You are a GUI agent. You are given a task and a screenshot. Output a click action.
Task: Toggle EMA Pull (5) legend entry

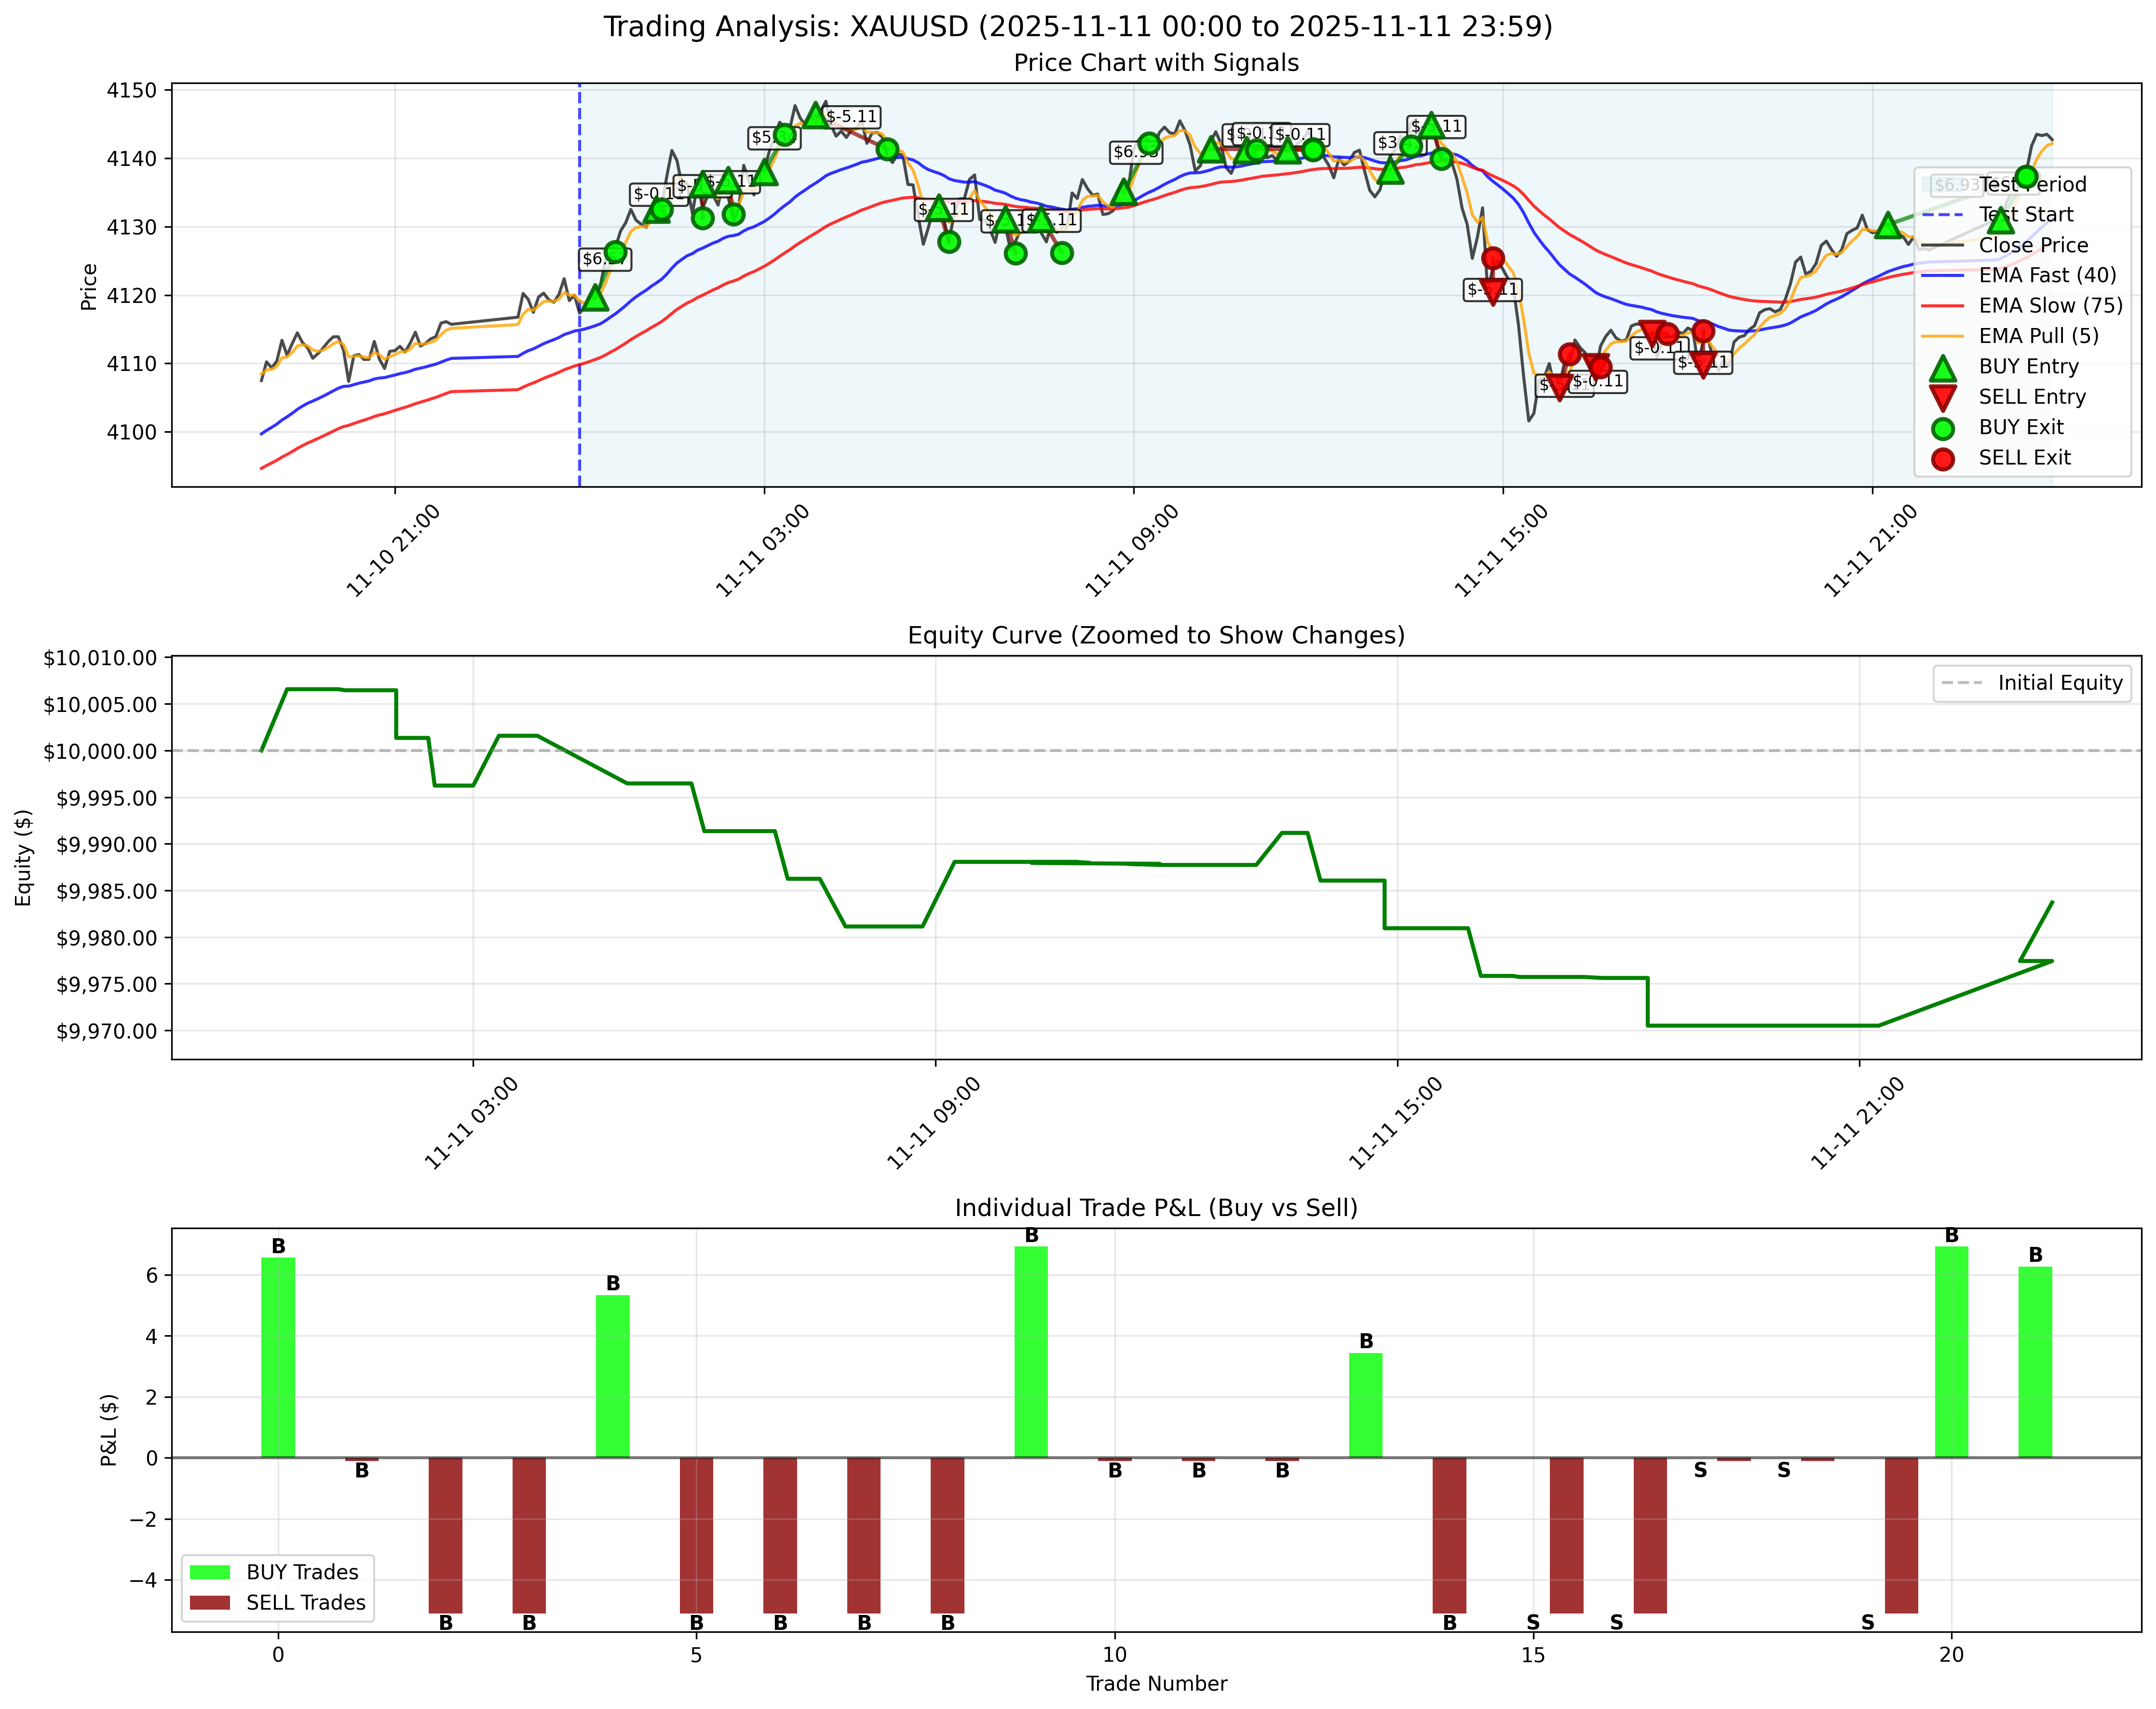1944,336
